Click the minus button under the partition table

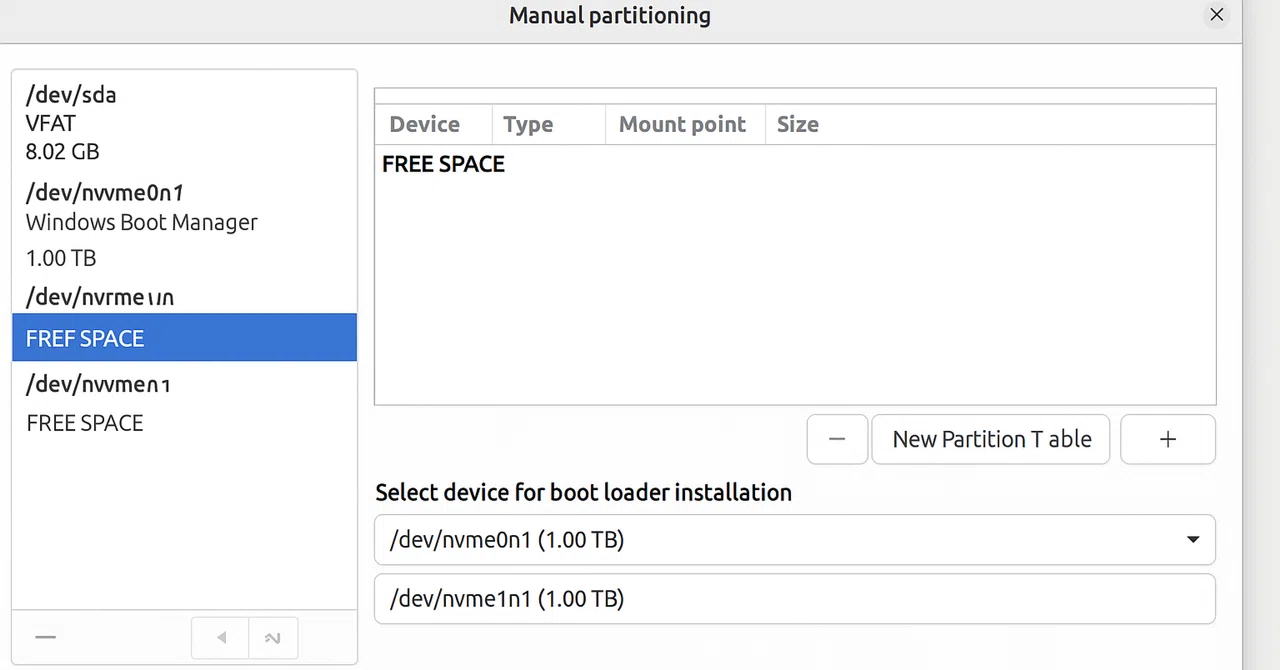pos(837,439)
